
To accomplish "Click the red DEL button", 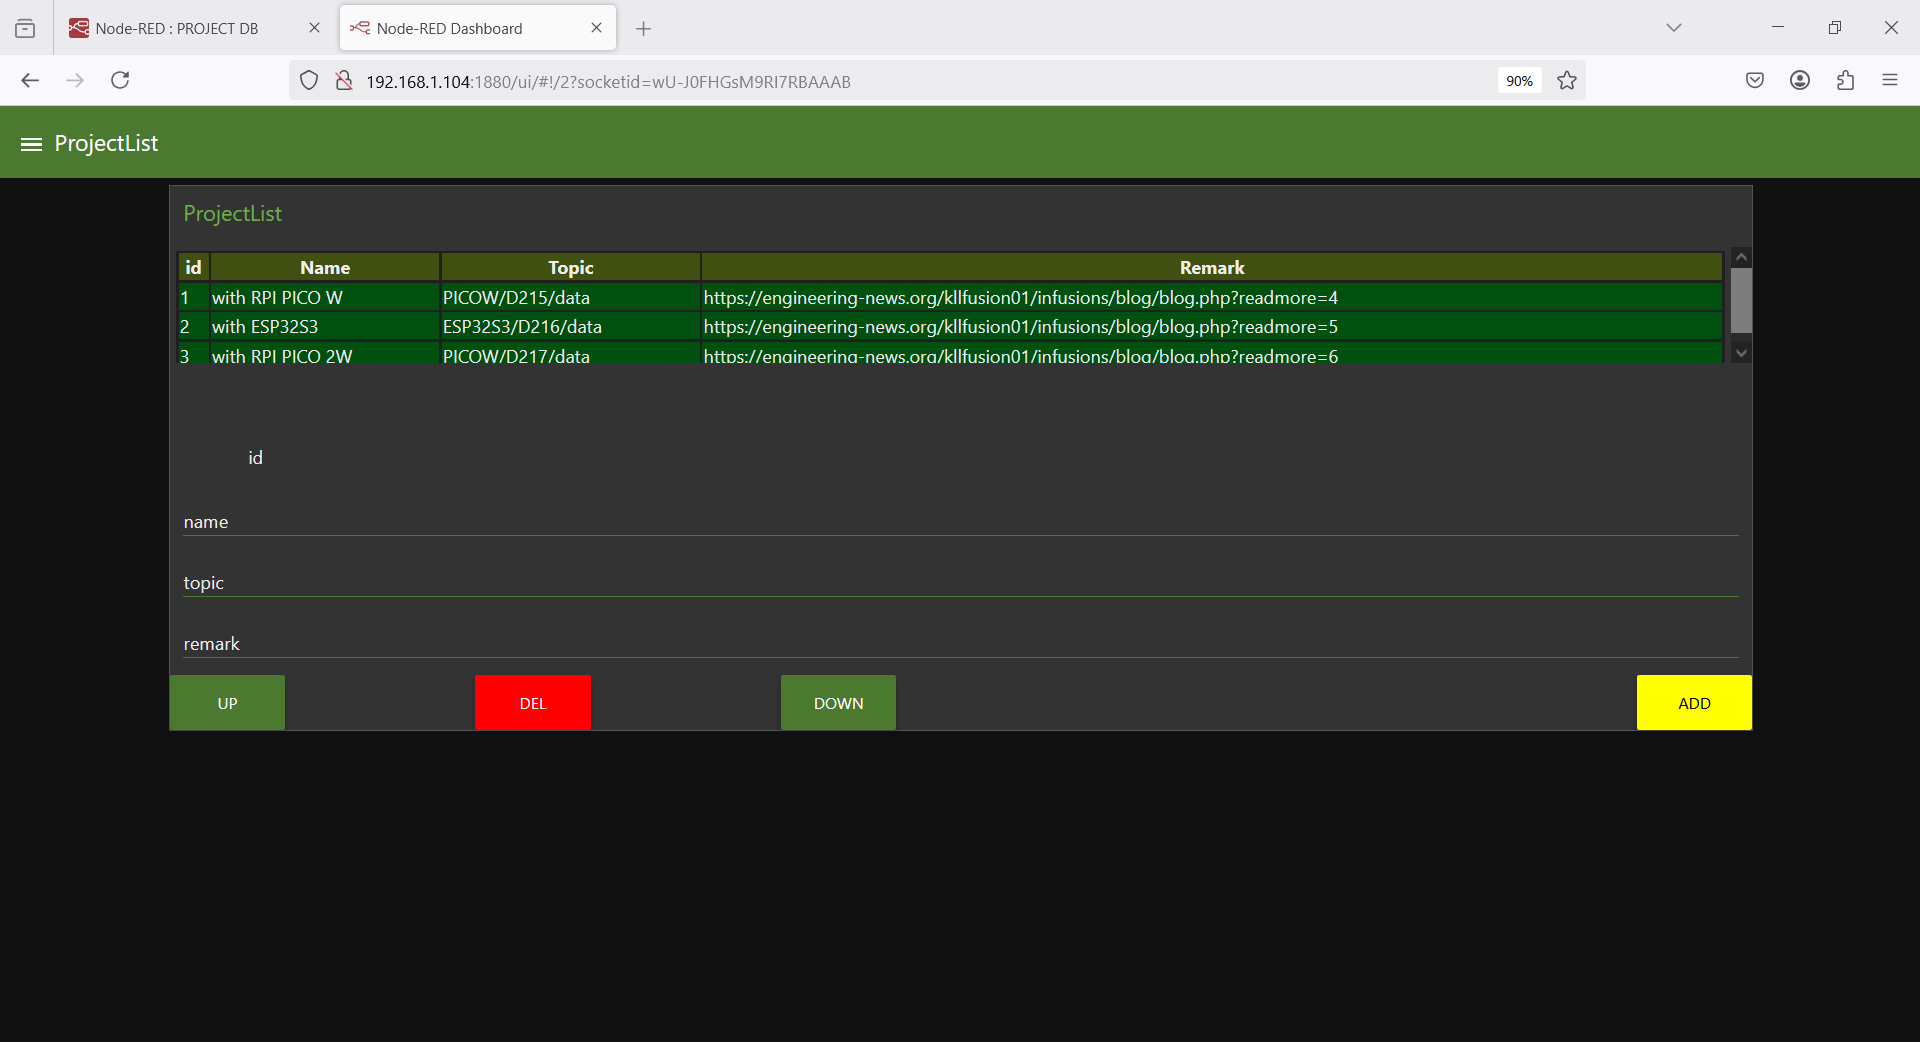I will (533, 703).
